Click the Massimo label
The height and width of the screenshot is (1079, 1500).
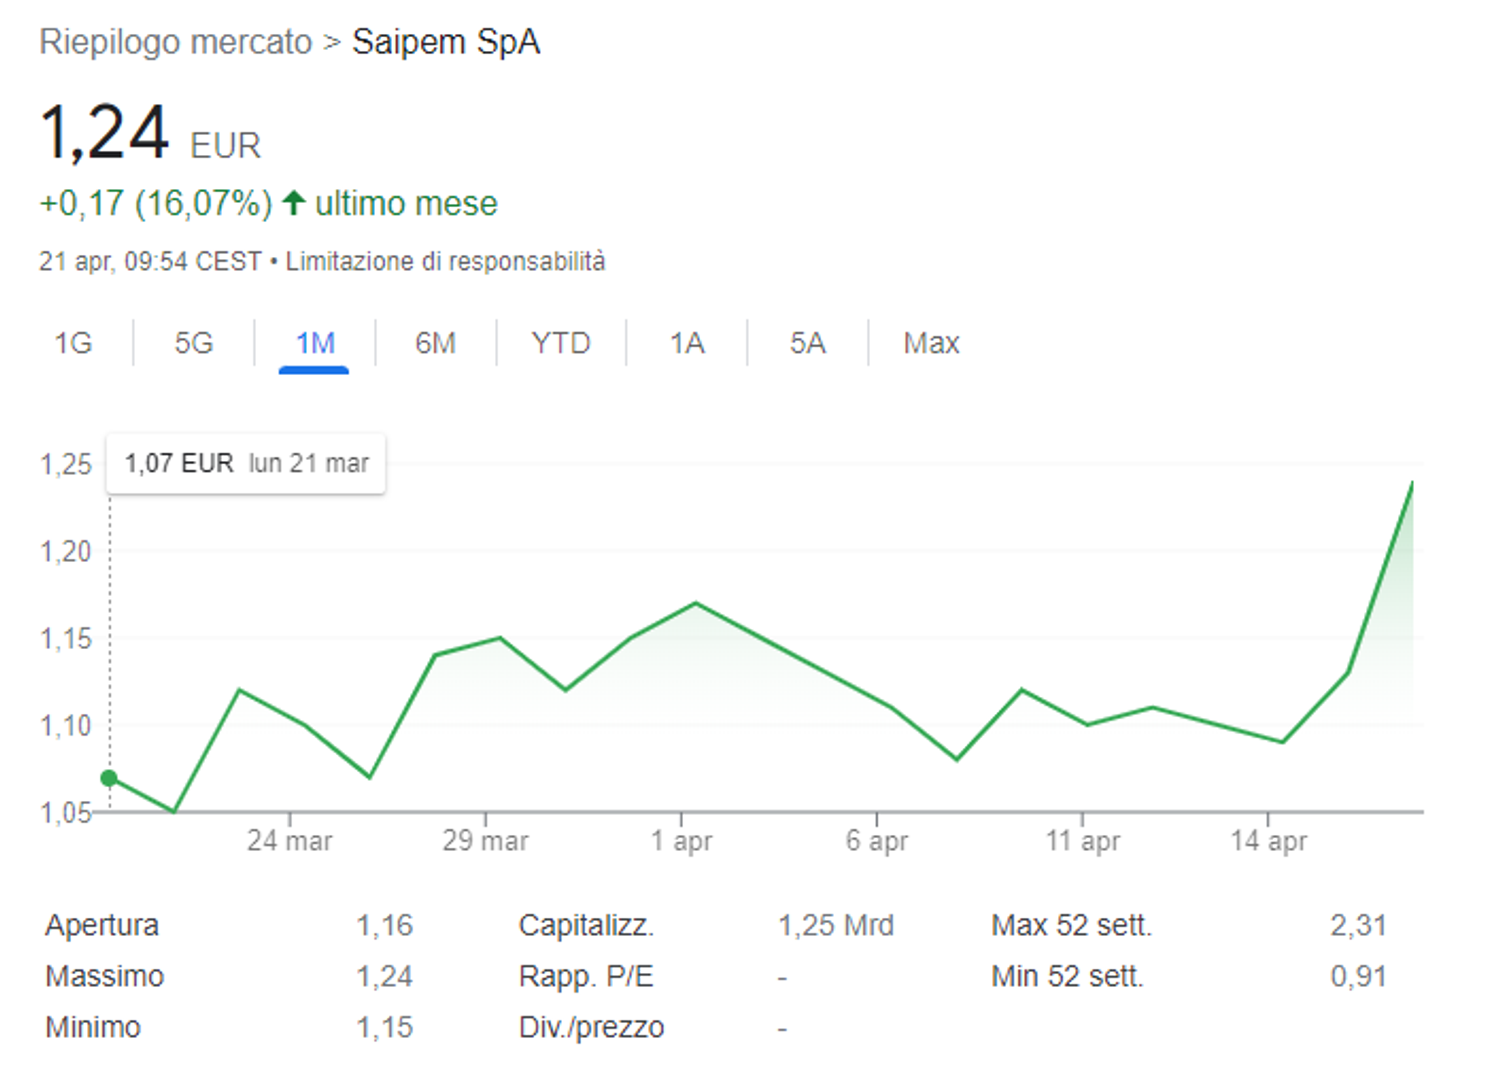click(x=104, y=976)
